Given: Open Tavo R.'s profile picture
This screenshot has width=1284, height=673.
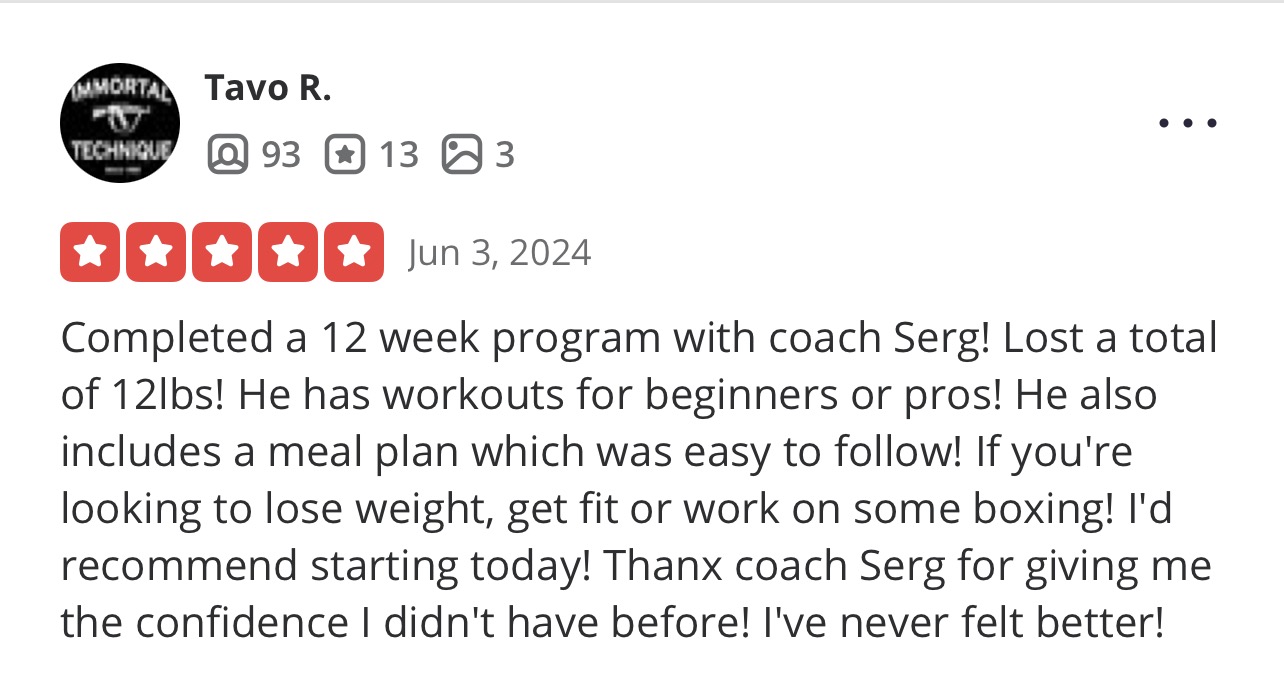Looking at the screenshot, I should click(120, 122).
